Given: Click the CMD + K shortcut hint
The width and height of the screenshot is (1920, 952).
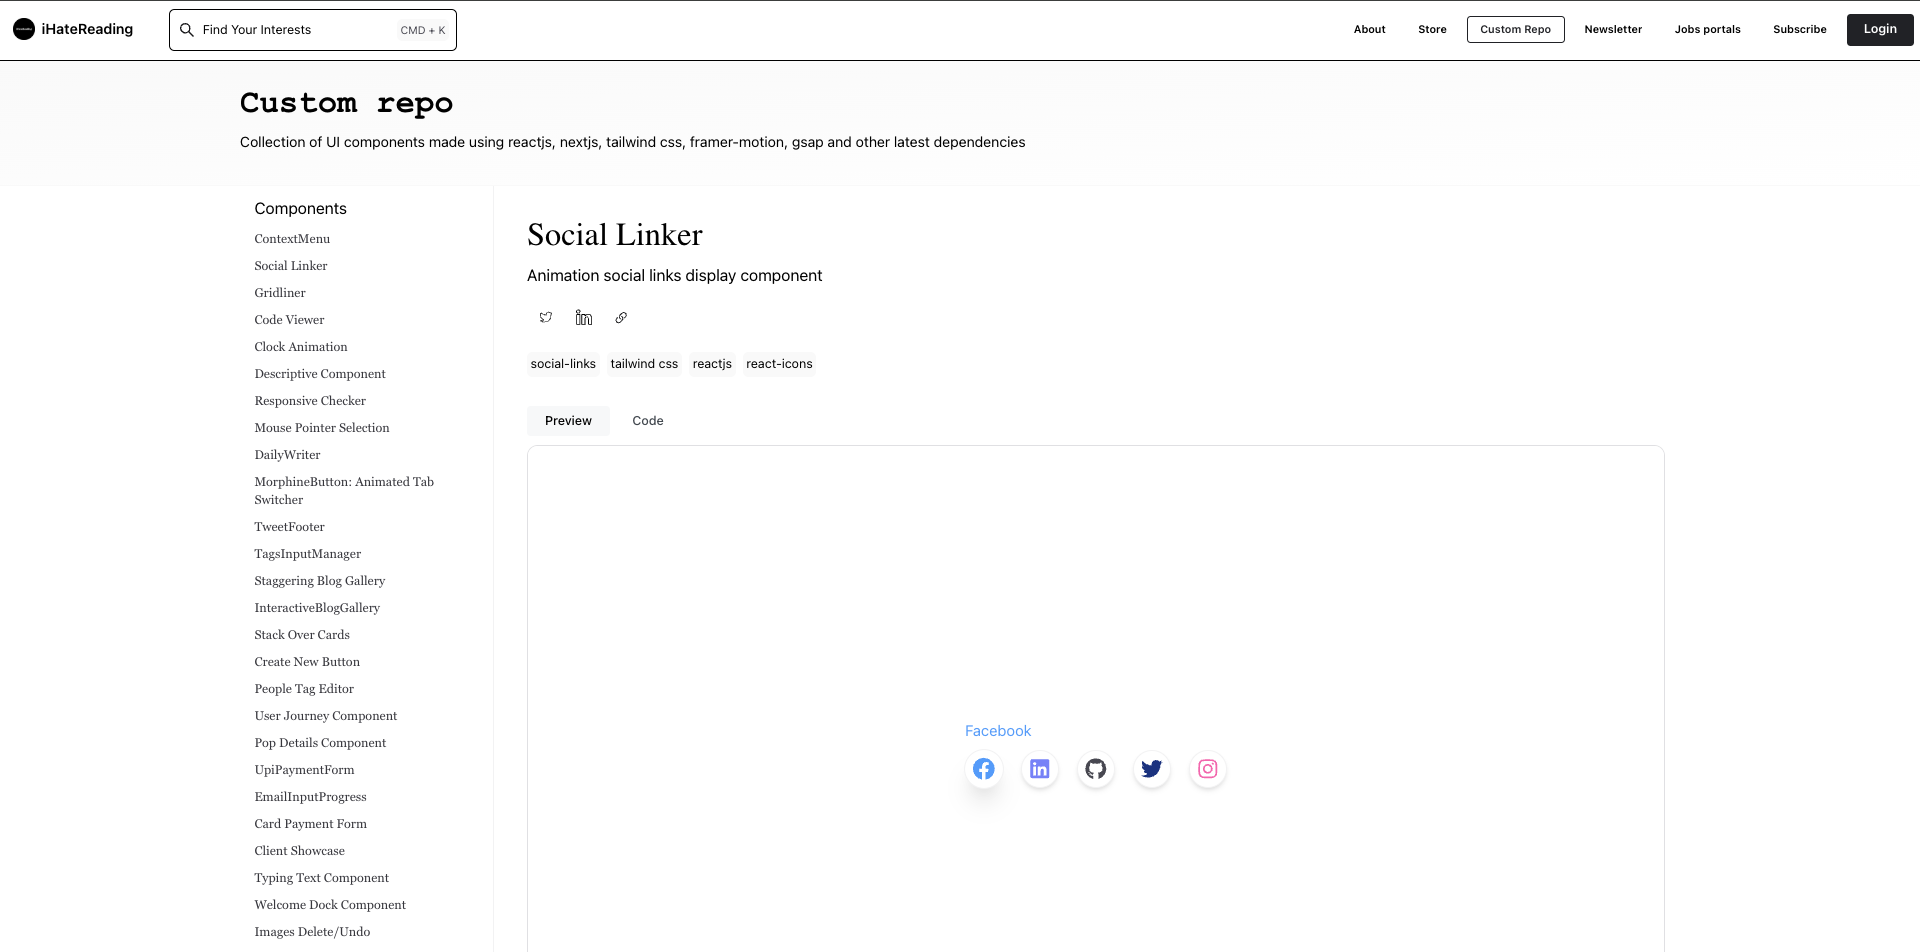Looking at the screenshot, I should click(x=423, y=30).
